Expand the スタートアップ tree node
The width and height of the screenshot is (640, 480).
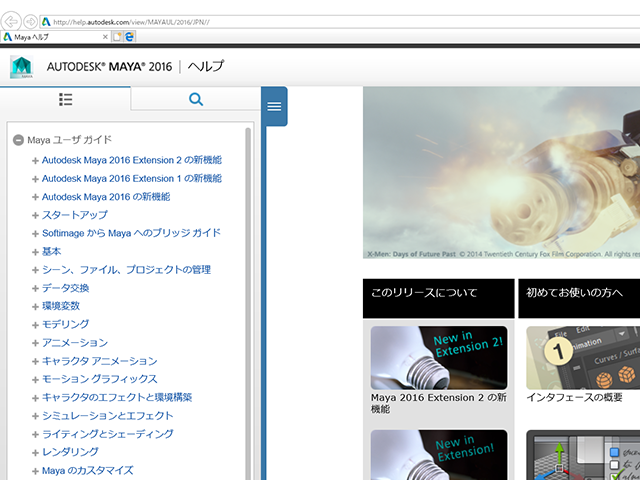[35, 216]
